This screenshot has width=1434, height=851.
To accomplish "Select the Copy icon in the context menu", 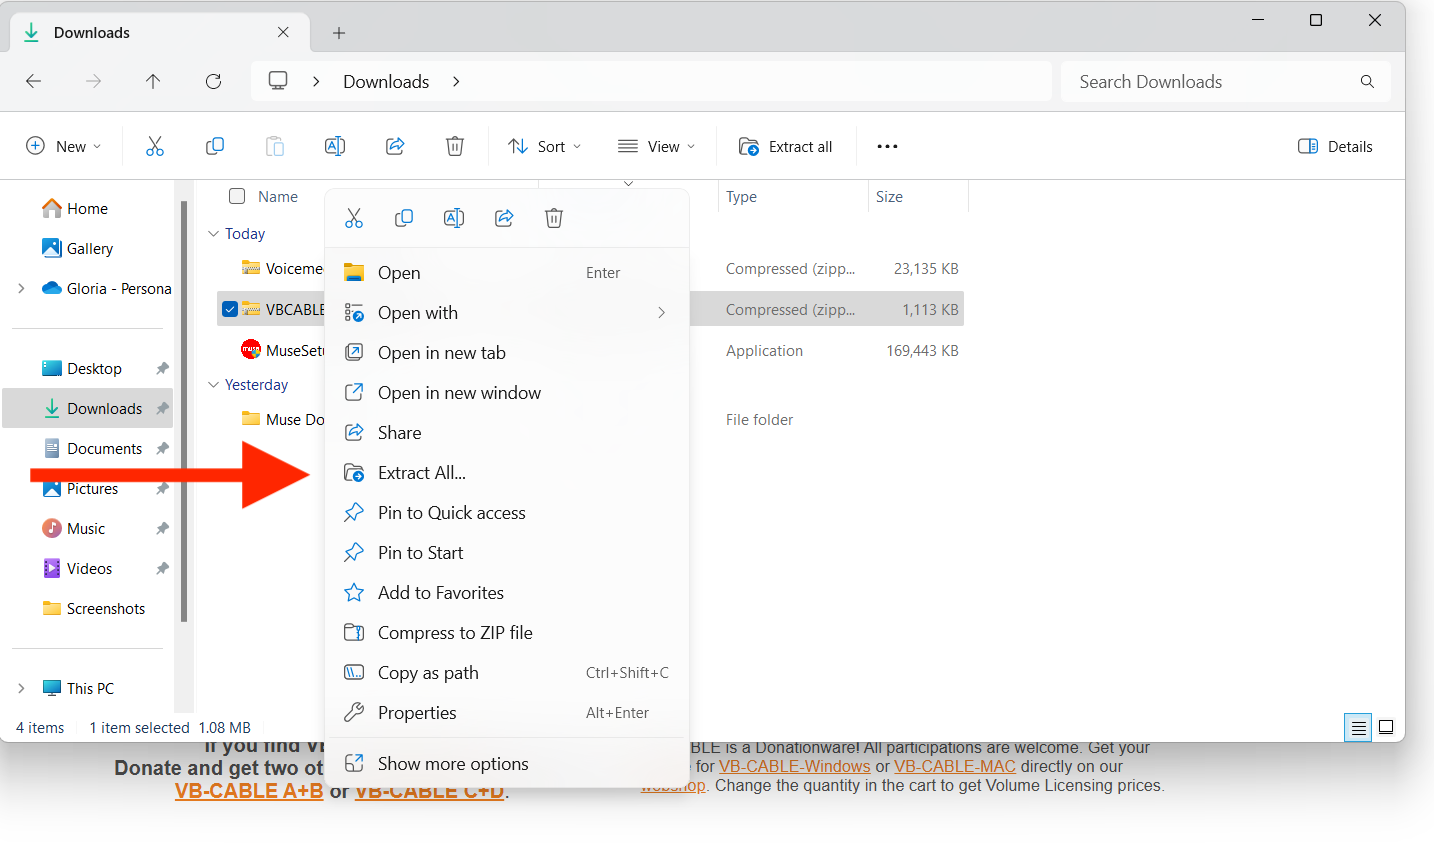I will [404, 217].
